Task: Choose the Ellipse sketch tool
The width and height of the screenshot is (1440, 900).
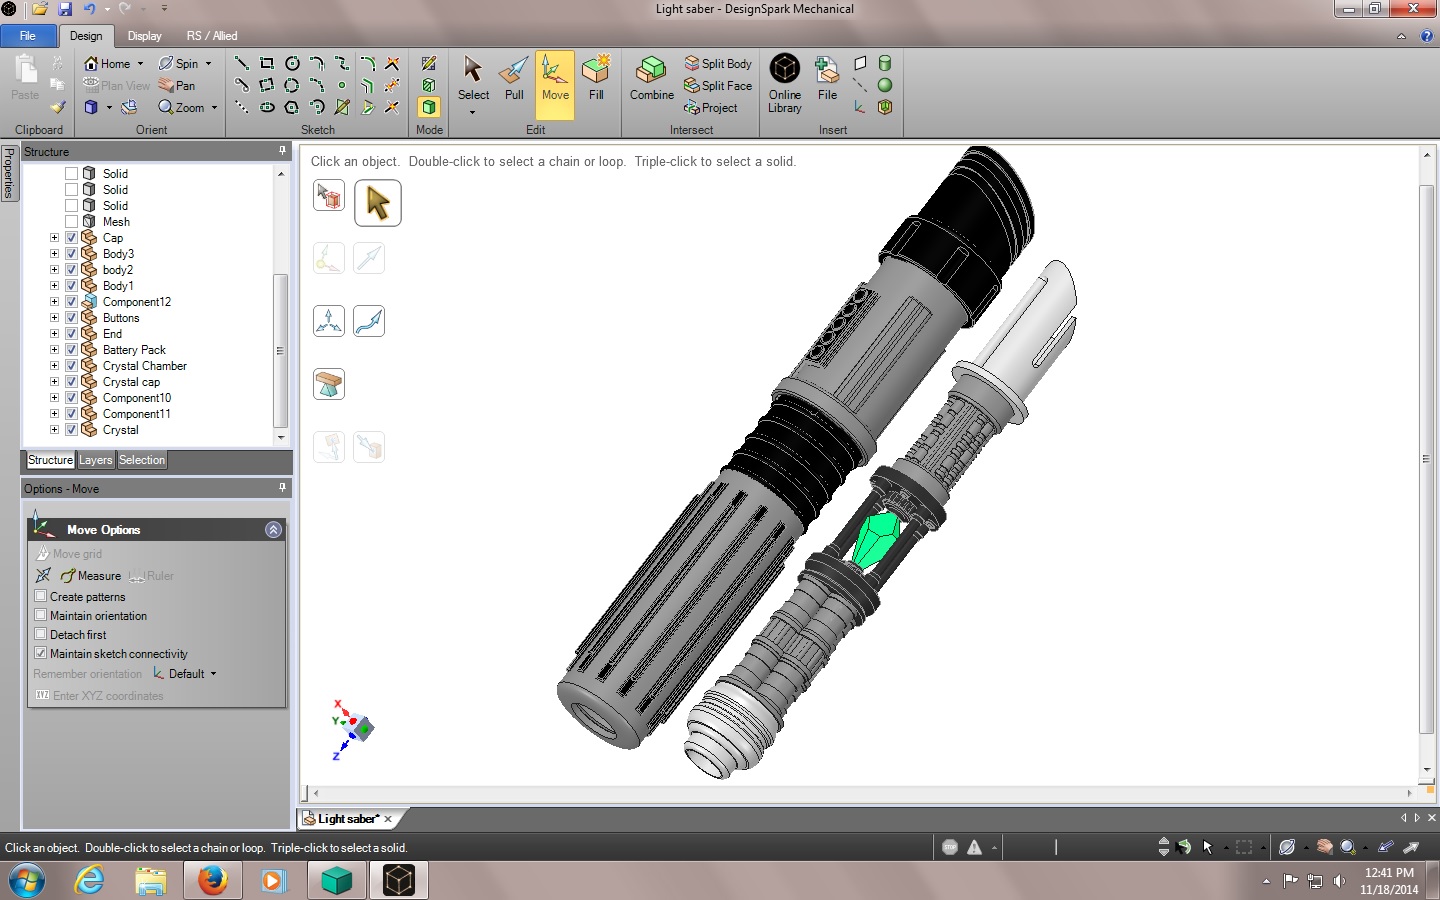Action: (267, 107)
